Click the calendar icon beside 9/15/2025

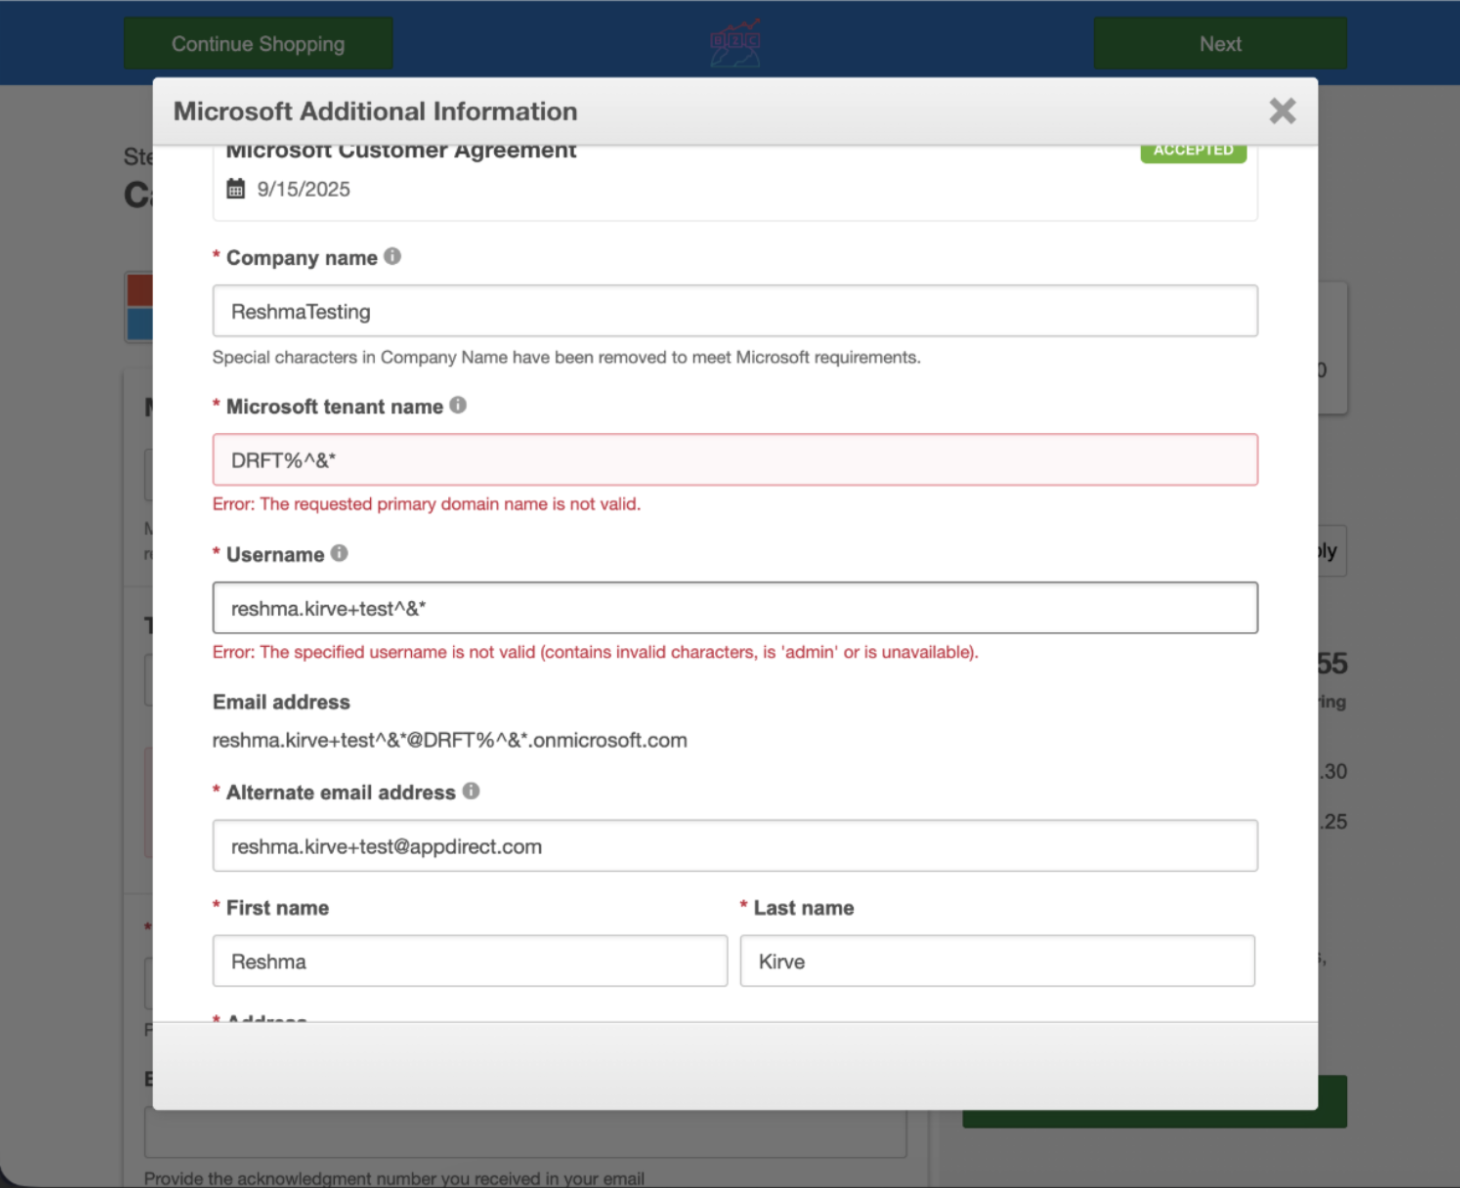coord(236,189)
